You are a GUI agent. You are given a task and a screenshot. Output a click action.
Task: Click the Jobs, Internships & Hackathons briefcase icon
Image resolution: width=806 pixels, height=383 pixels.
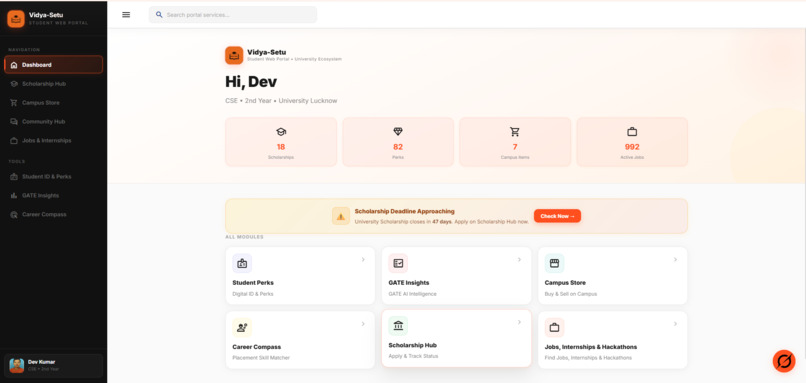point(554,327)
